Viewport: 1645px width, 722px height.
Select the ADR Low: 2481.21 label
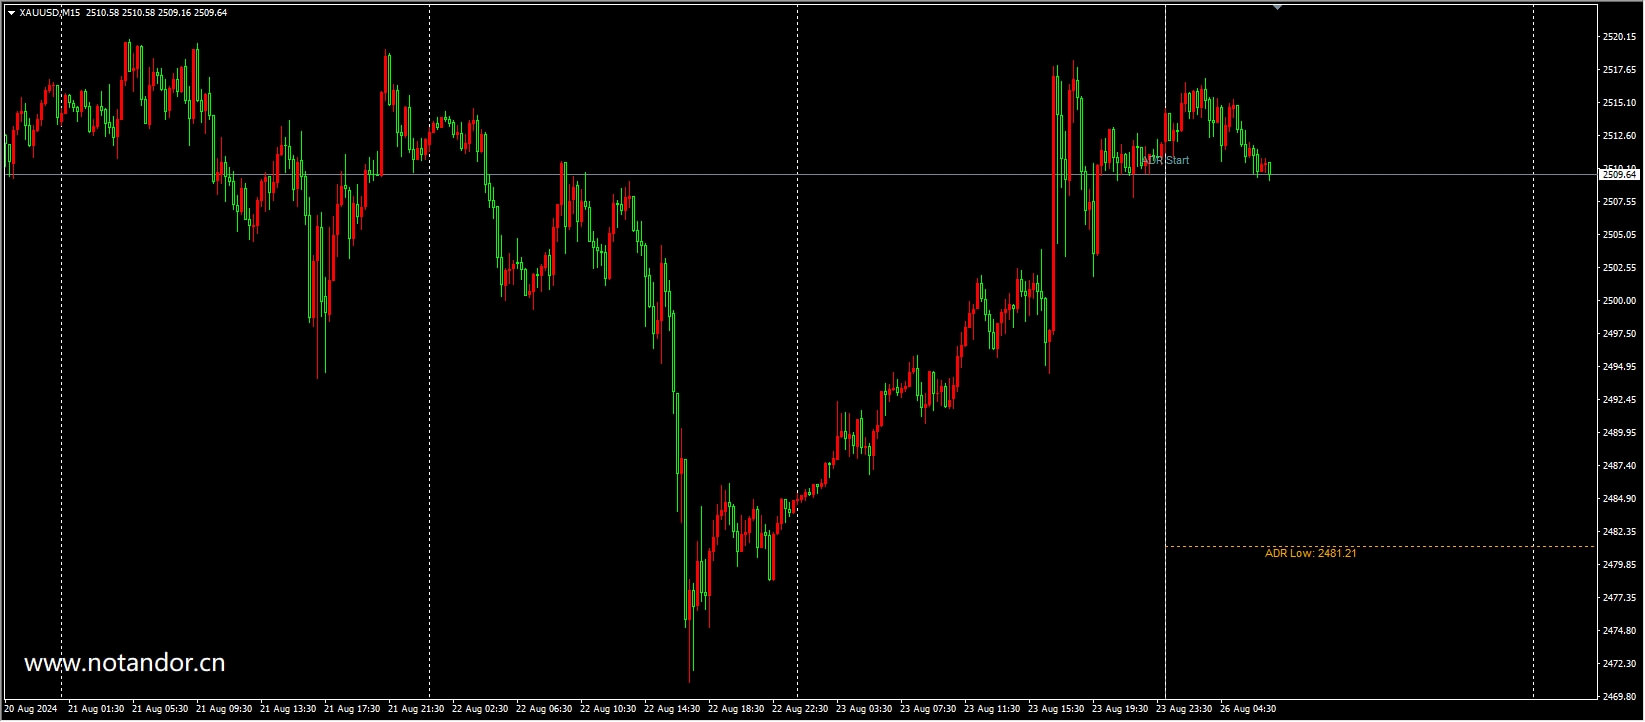(x=1311, y=553)
